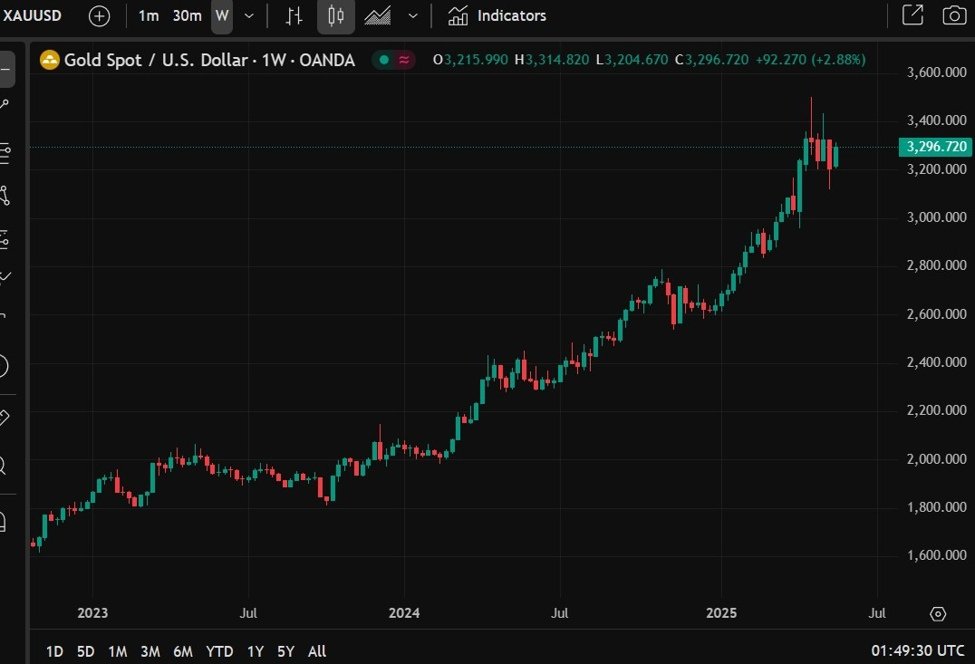Click the 3,296.720 current price label
Screen dimensions: 975x664
click(936, 147)
